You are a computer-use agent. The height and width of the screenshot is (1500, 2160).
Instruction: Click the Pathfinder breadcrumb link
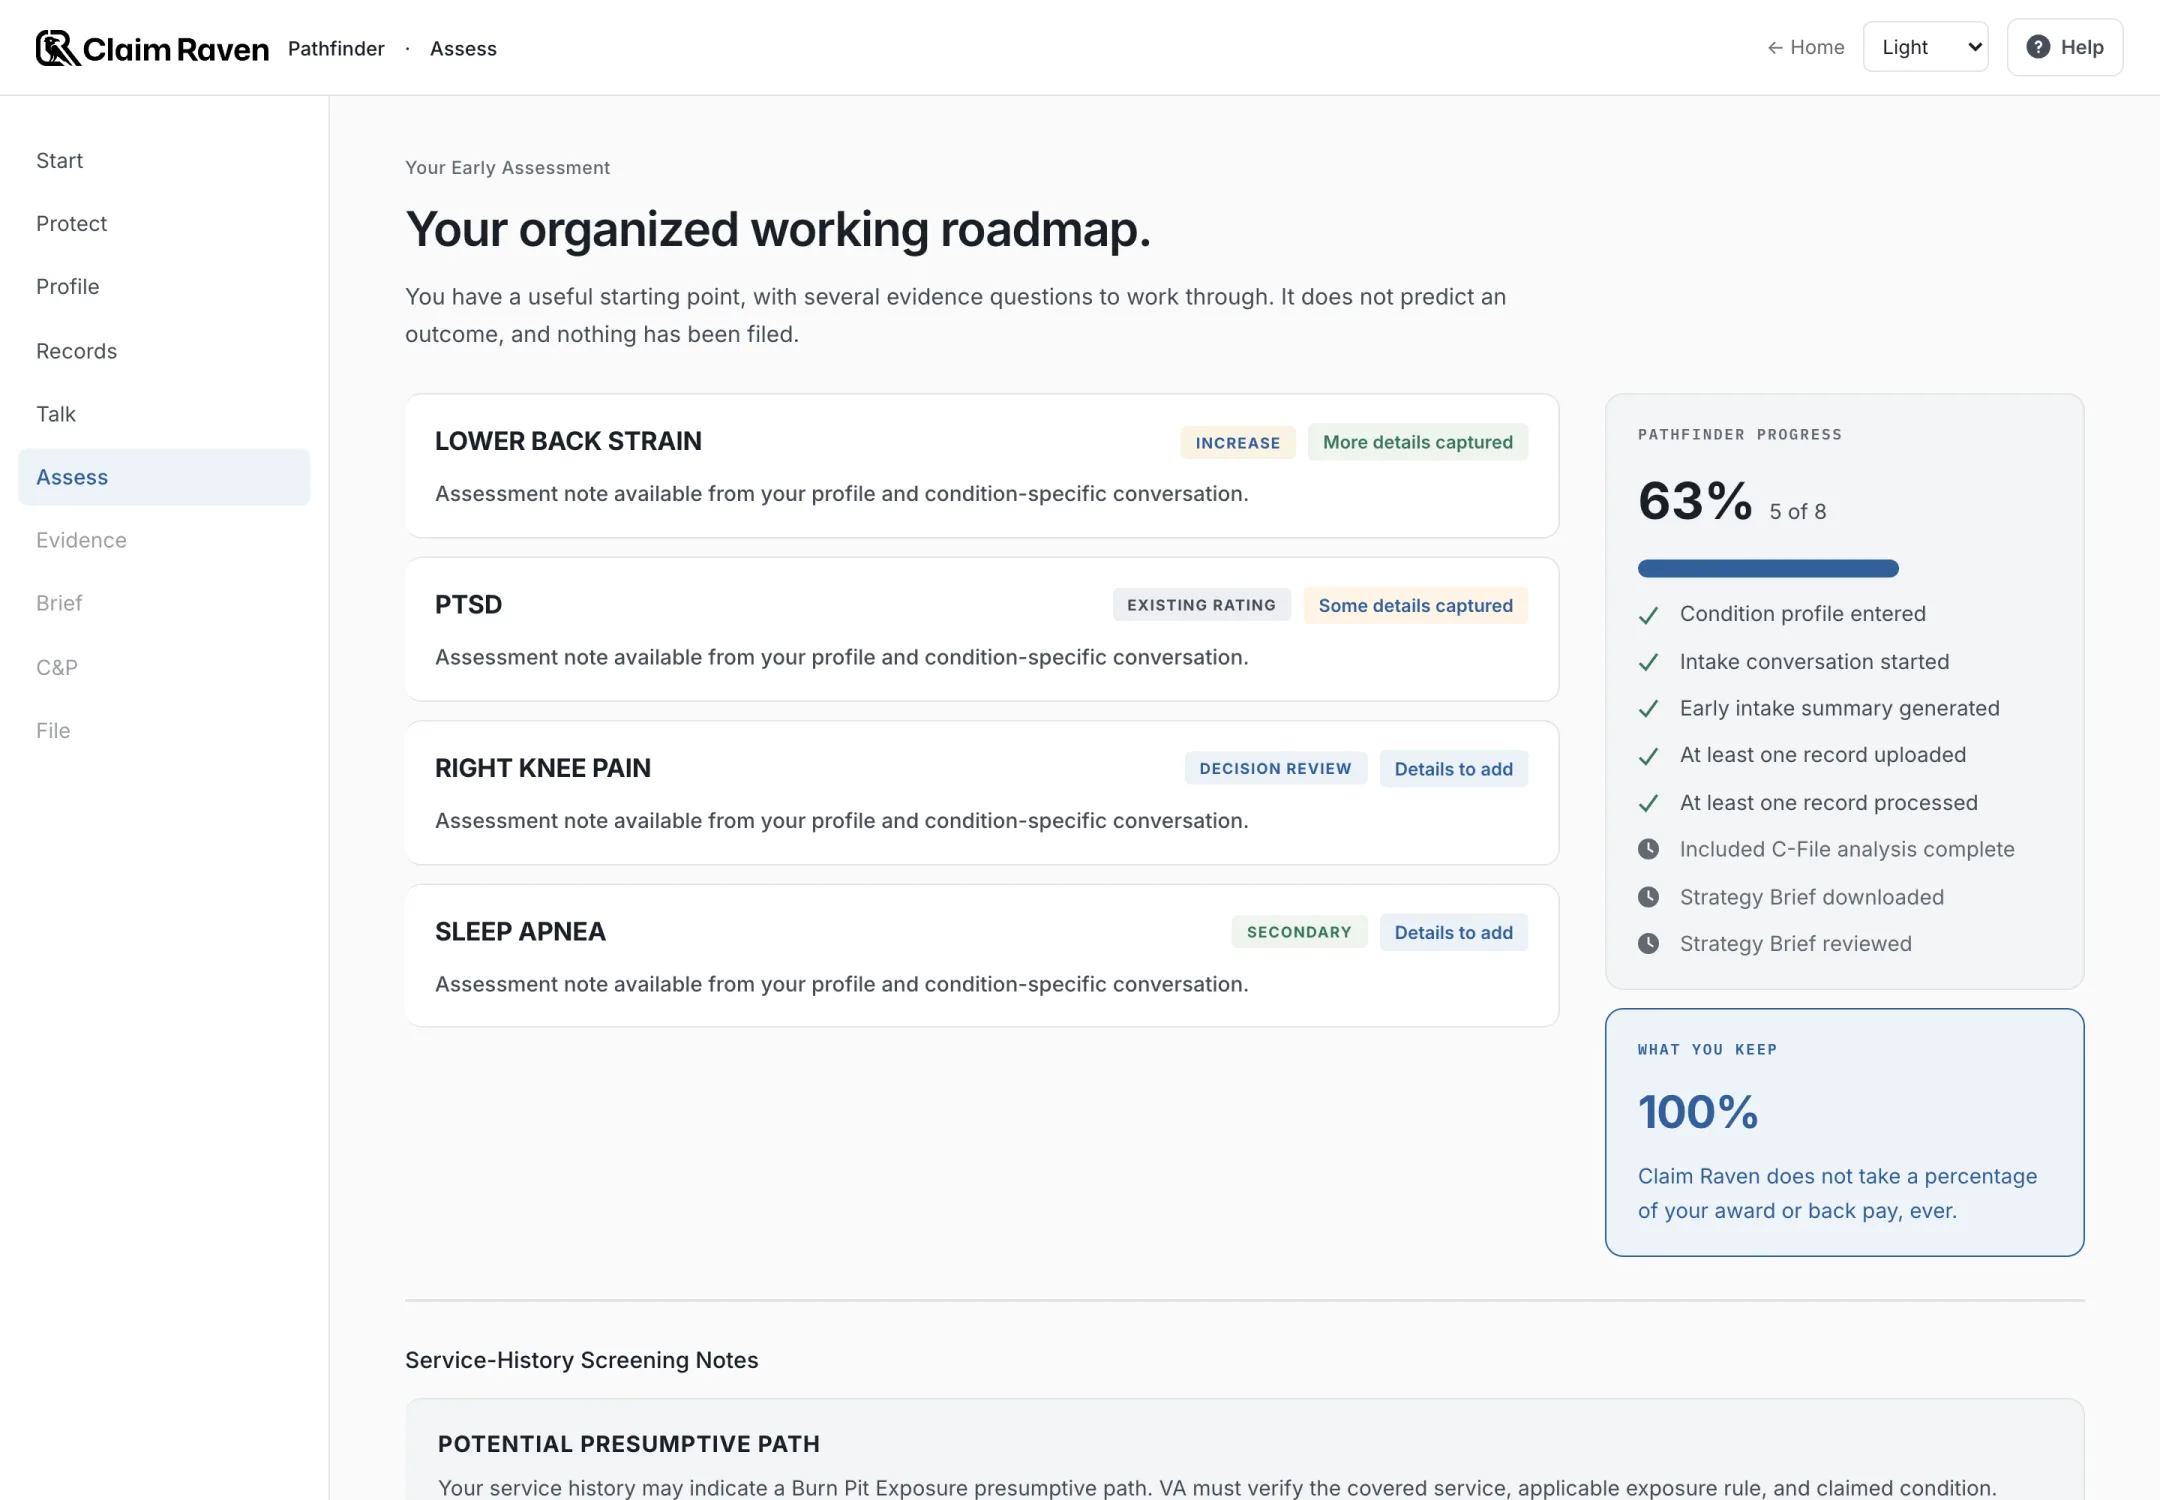tap(336, 48)
